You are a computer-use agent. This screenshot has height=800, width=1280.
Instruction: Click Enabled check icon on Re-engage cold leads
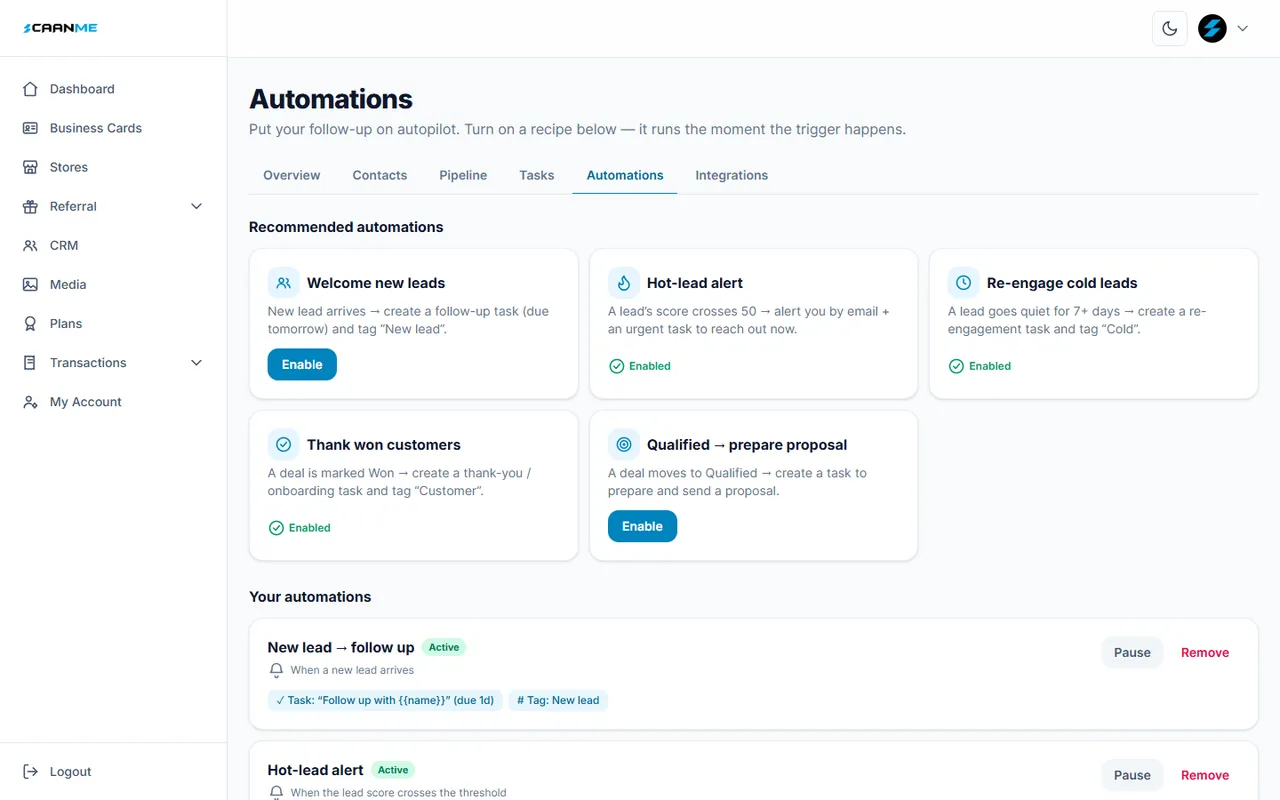956,366
